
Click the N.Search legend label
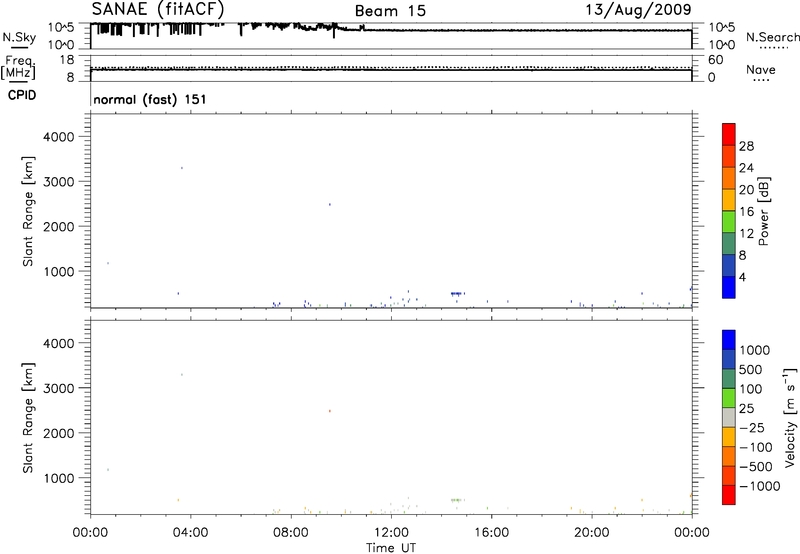(x=772, y=37)
